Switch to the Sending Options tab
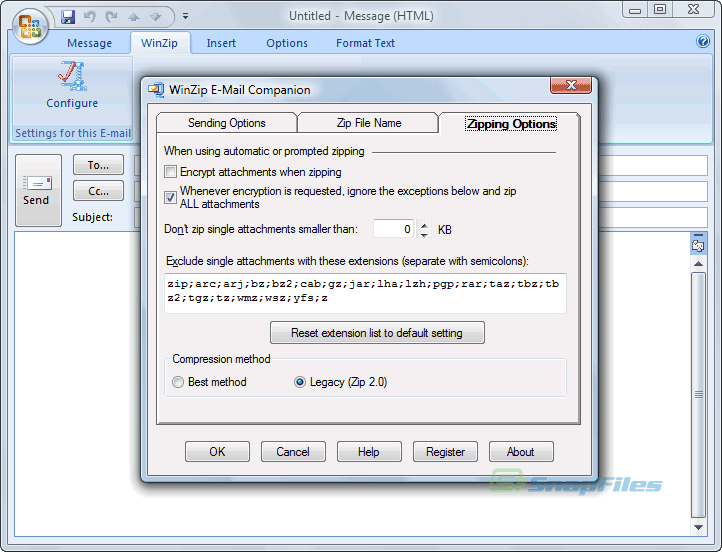Screen dimensions: 722x552 pyautogui.click(x=227, y=123)
